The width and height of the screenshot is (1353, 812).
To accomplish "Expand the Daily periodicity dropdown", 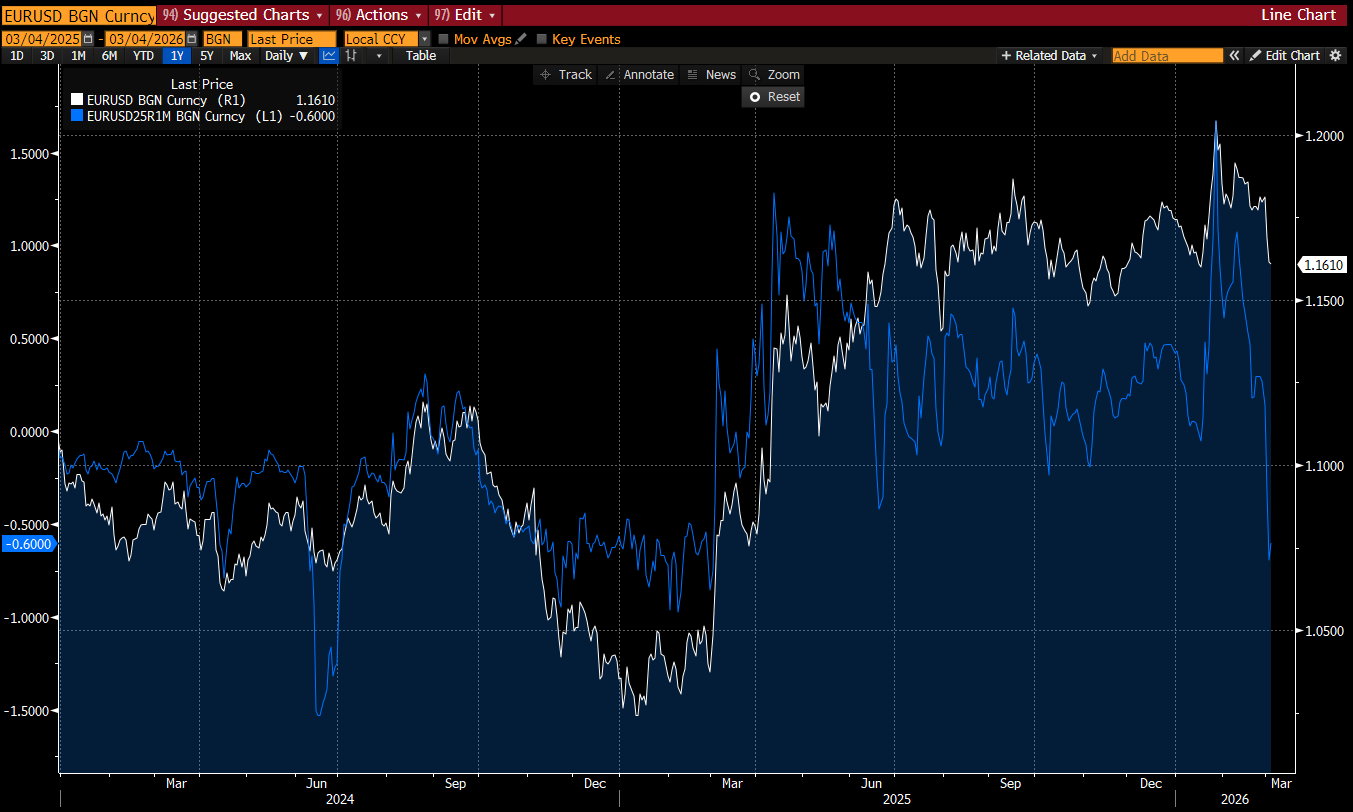I will (x=287, y=56).
